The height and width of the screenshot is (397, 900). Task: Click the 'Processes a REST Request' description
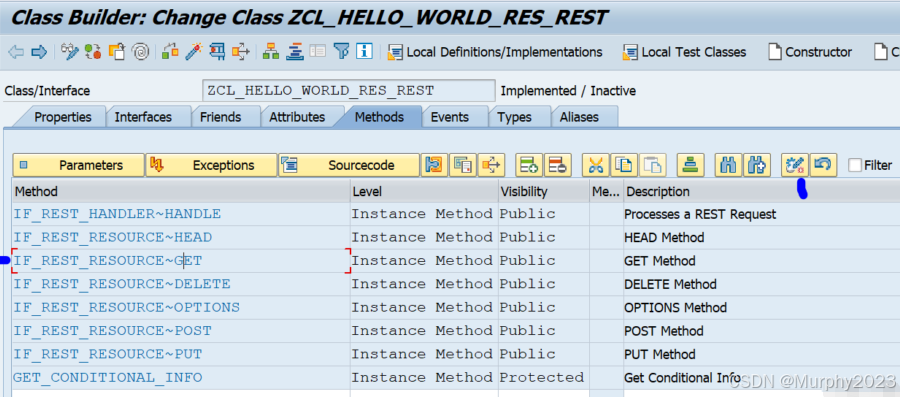(x=700, y=215)
